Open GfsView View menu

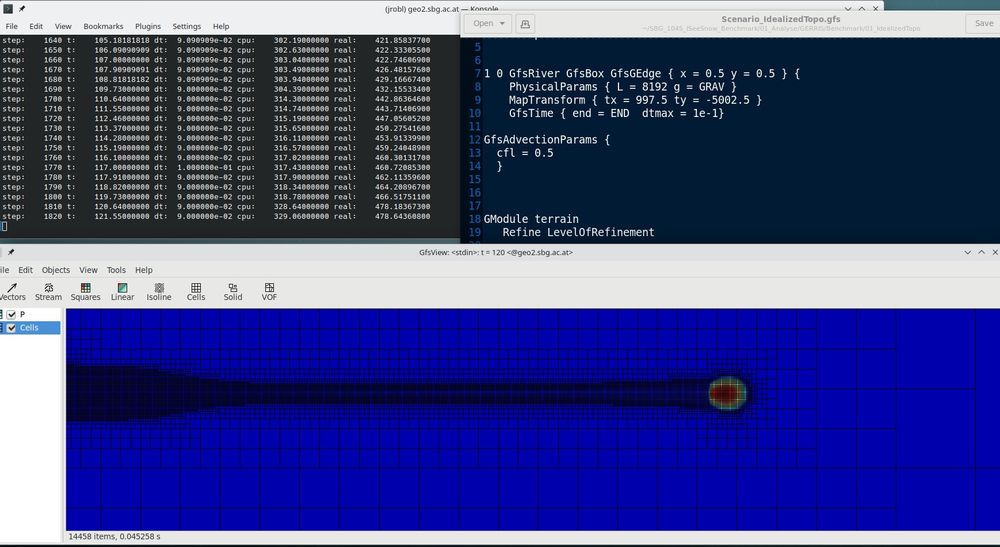pyautogui.click(x=88, y=270)
